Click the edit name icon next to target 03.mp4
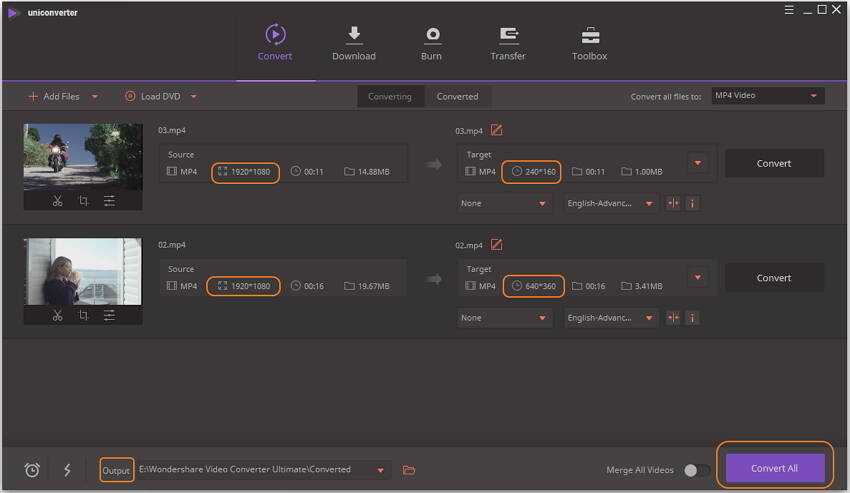850x493 pixels. [497, 130]
